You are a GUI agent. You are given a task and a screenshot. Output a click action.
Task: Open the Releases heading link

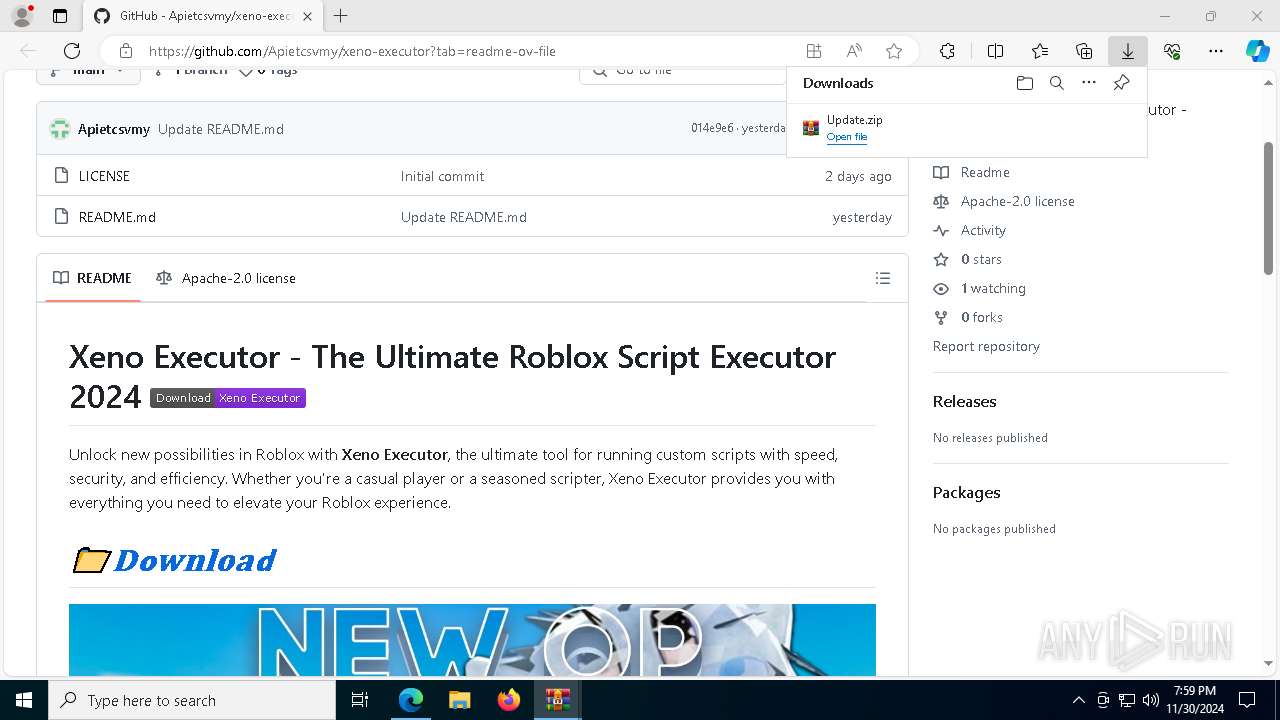coord(964,401)
